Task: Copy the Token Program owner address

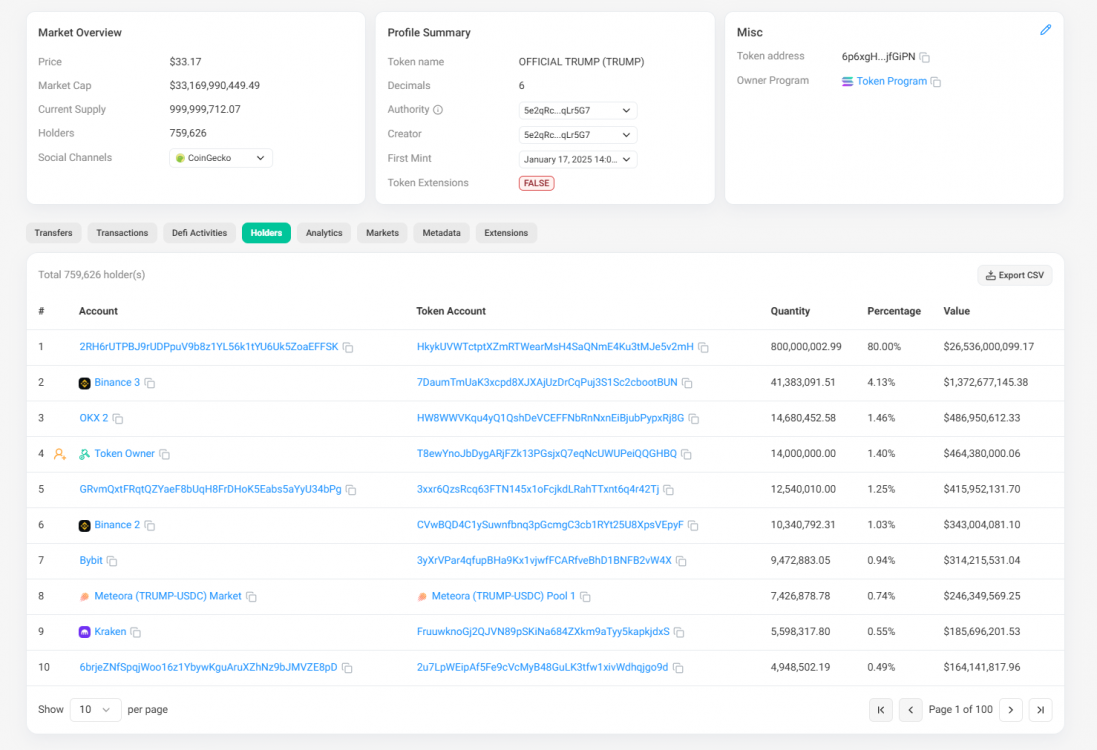Action: (936, 82)
